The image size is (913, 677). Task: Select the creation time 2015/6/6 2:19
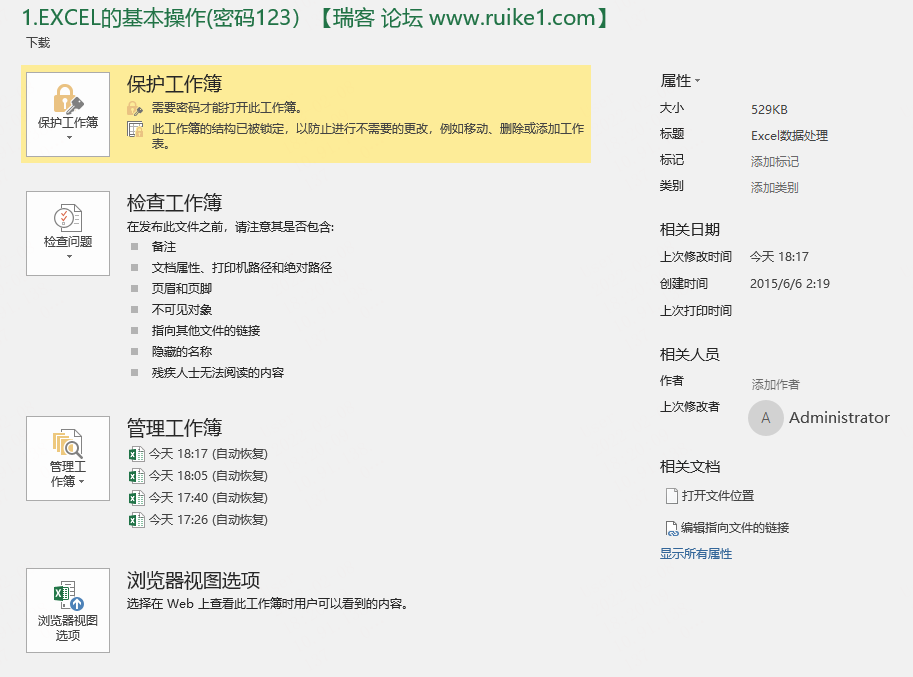[x=790, y=283]
